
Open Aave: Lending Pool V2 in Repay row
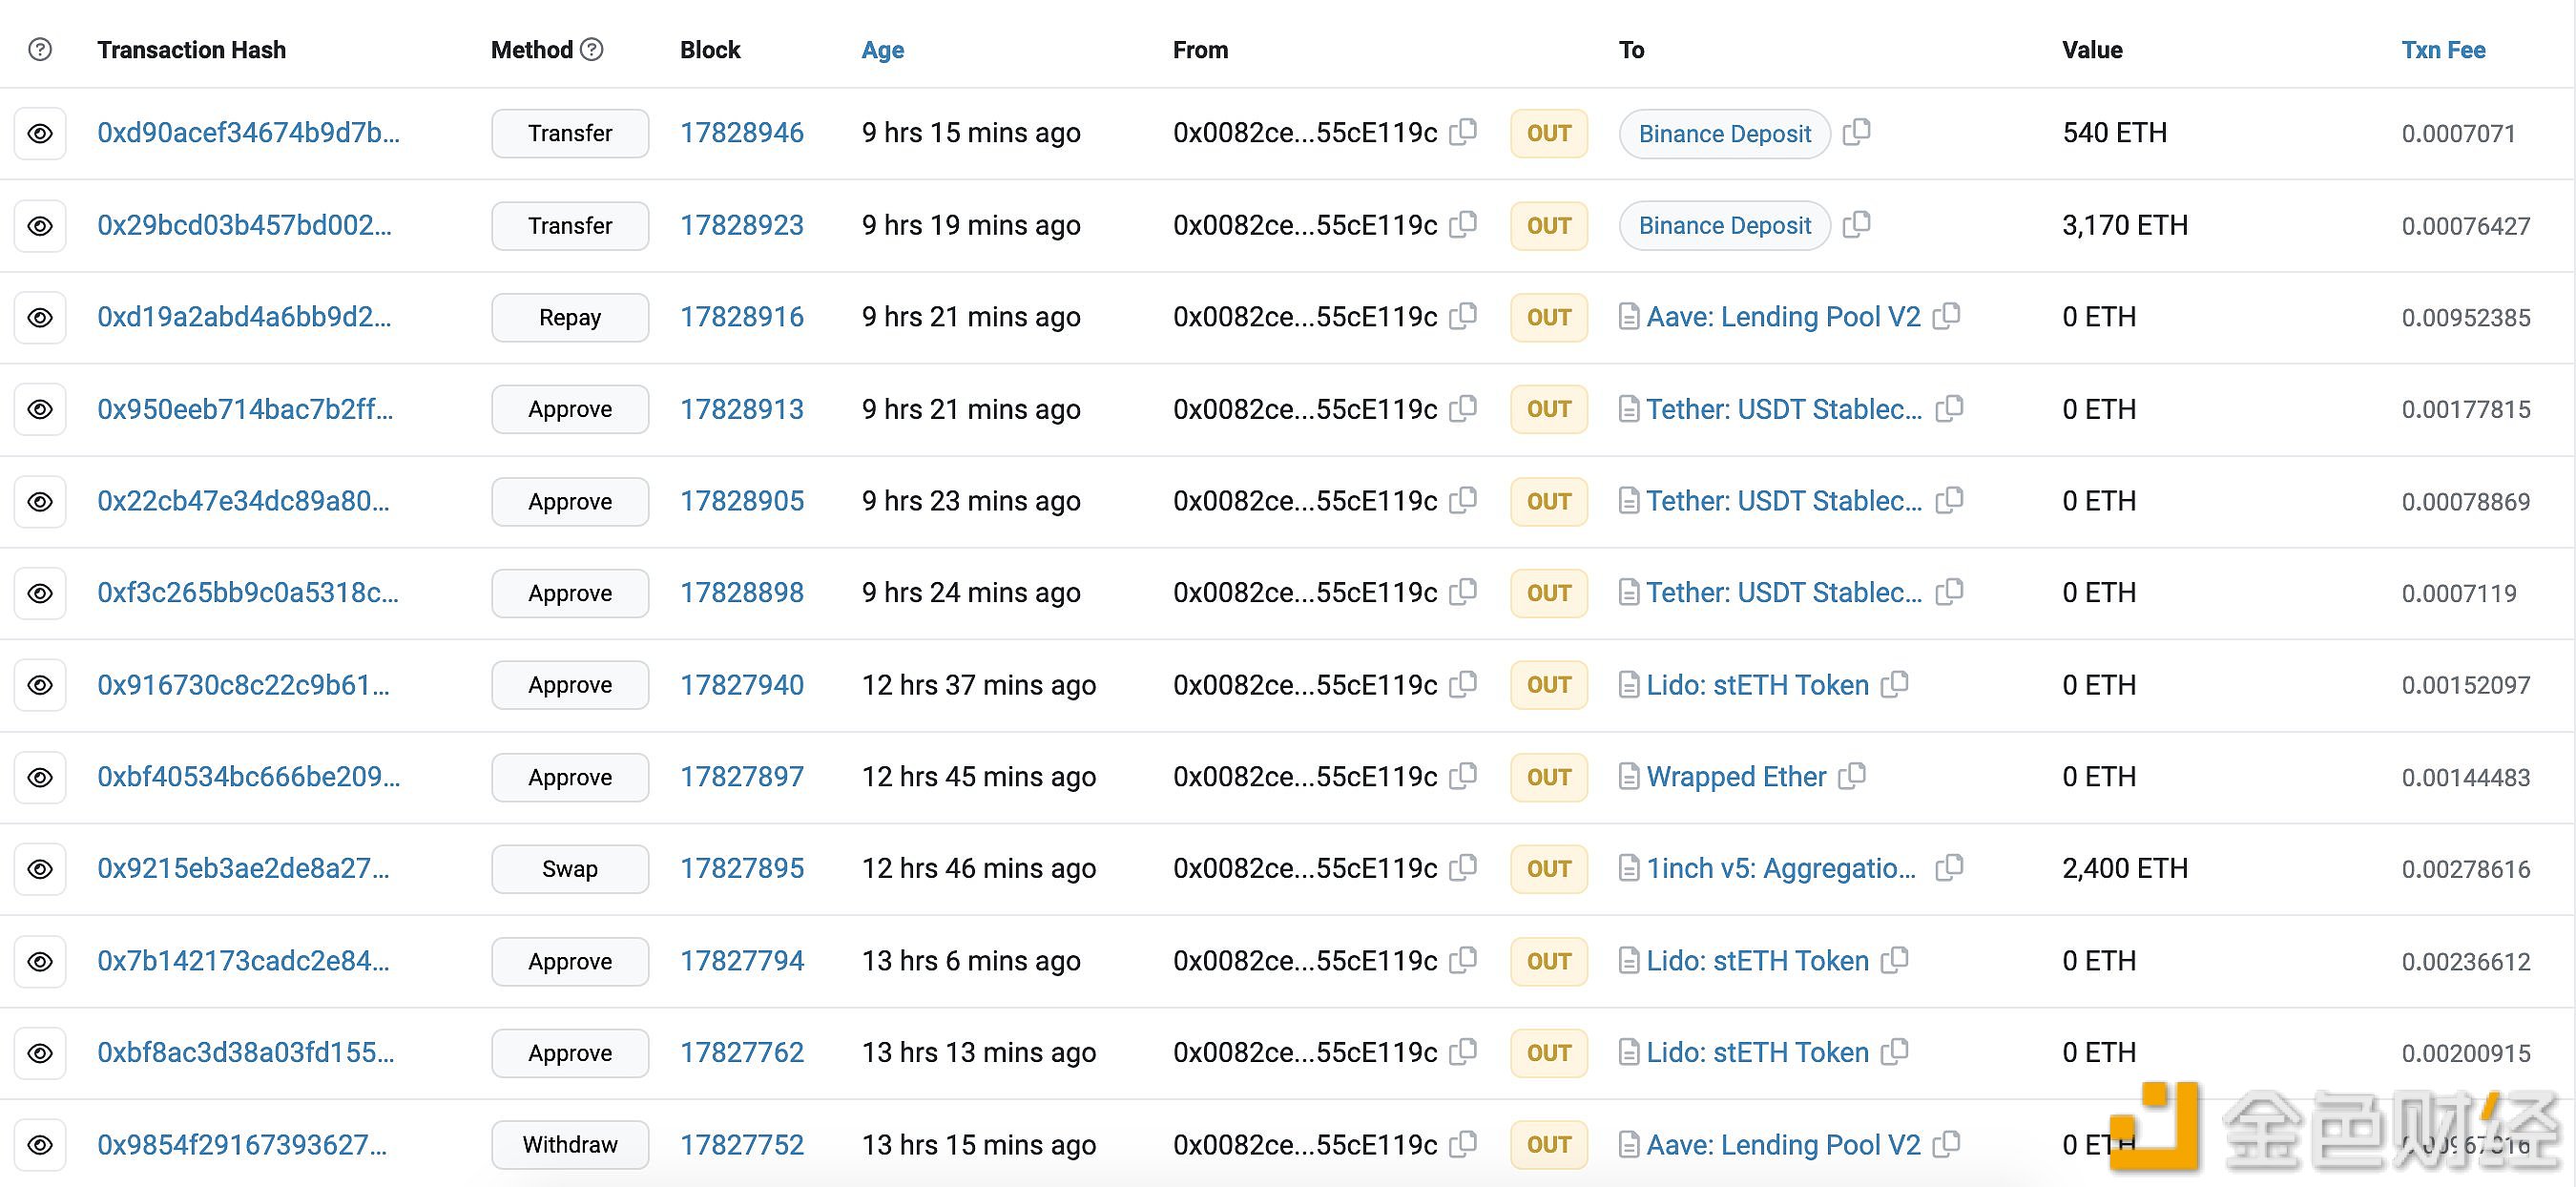pyautogui.click(x=1783, y=317)
